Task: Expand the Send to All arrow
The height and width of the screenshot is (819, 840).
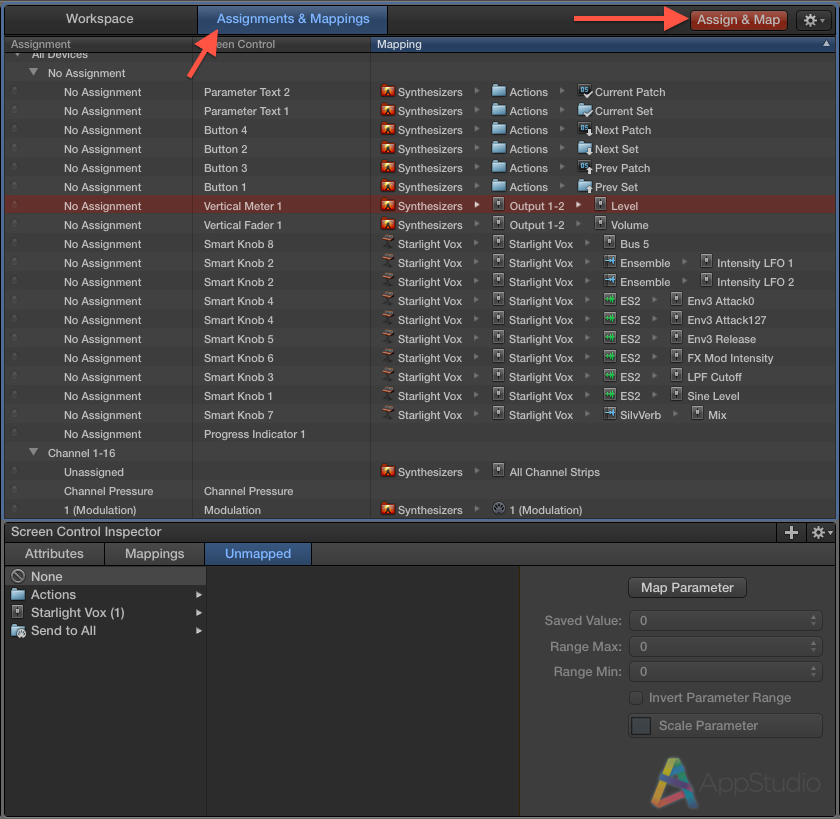Action: coord(199,631)
